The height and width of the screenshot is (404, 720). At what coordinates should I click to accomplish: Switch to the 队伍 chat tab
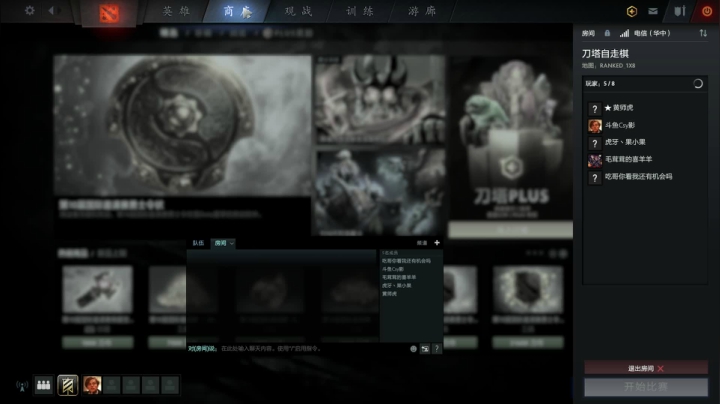tap(198, 243)
